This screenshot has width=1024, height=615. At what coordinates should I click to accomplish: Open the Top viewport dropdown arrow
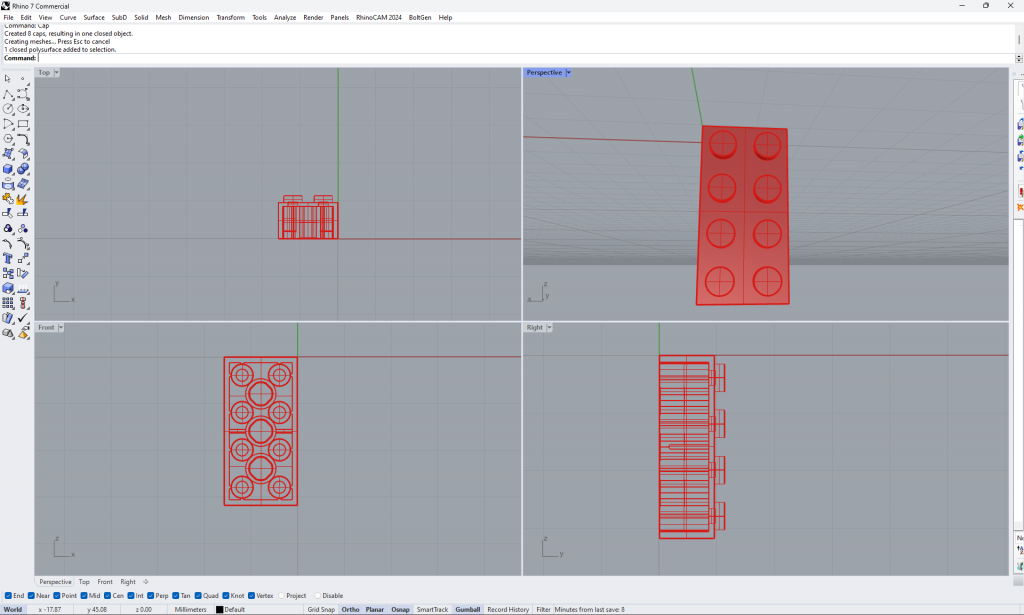57,73
